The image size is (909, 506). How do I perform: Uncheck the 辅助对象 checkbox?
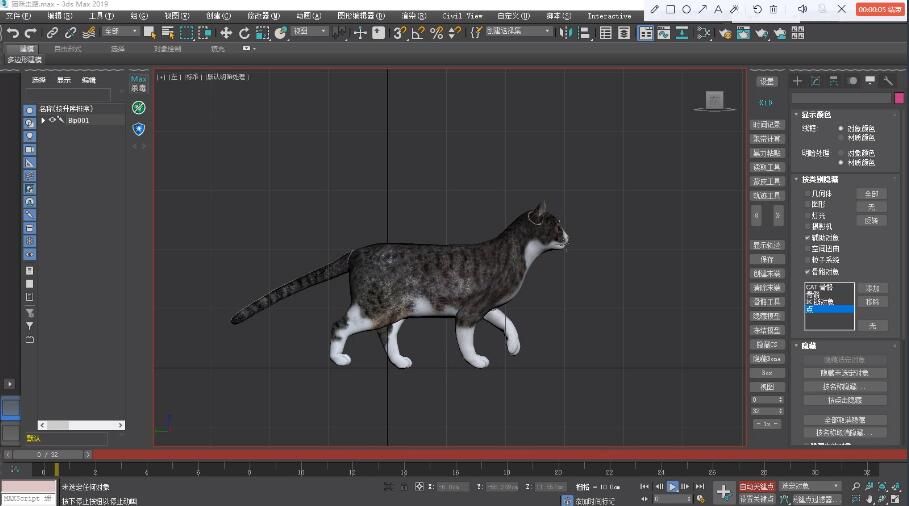point(807,238)
